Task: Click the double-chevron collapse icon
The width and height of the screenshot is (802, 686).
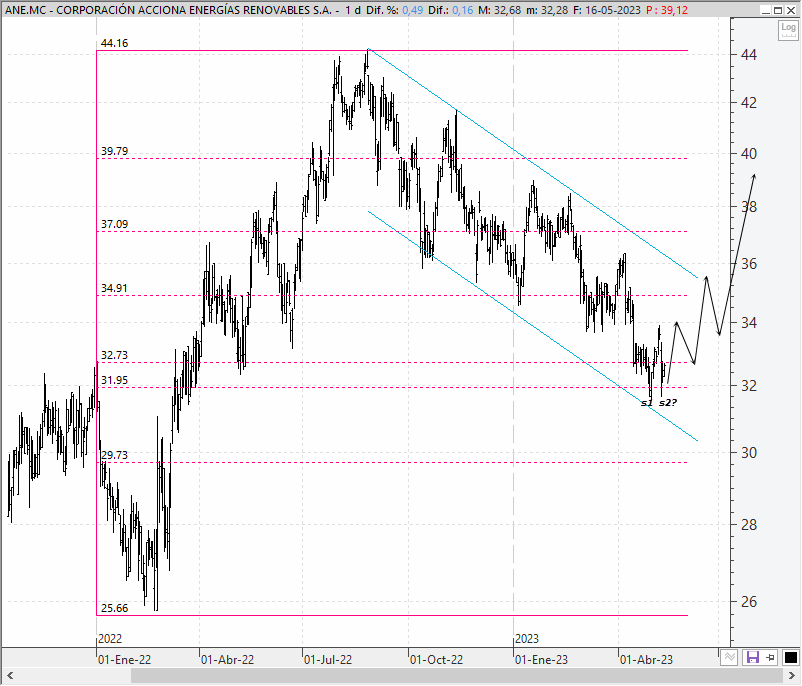Action: point(729,657)
